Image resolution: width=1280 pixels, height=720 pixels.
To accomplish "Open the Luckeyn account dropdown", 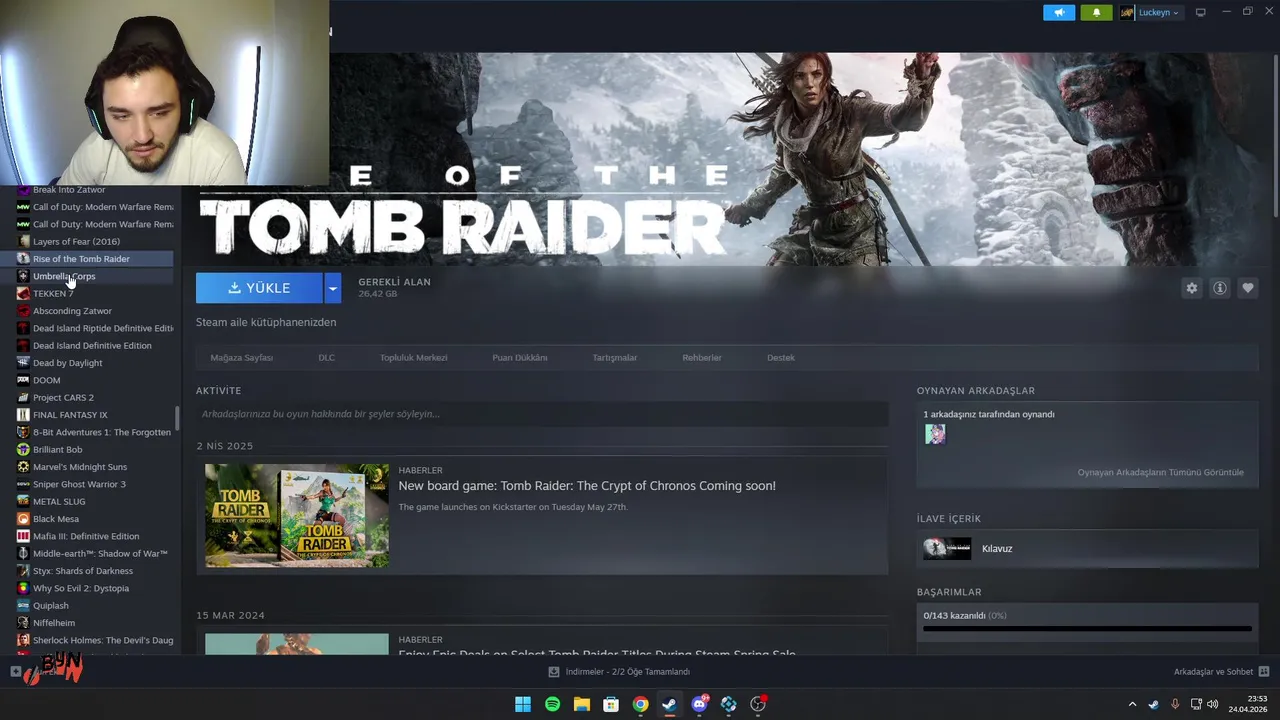I will tap(1150, 12).
